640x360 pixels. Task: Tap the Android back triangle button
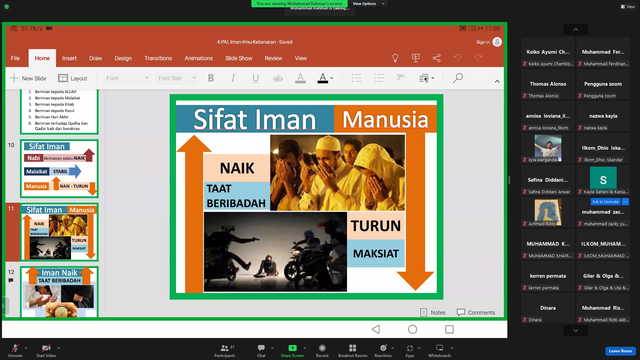coord(376,329)
